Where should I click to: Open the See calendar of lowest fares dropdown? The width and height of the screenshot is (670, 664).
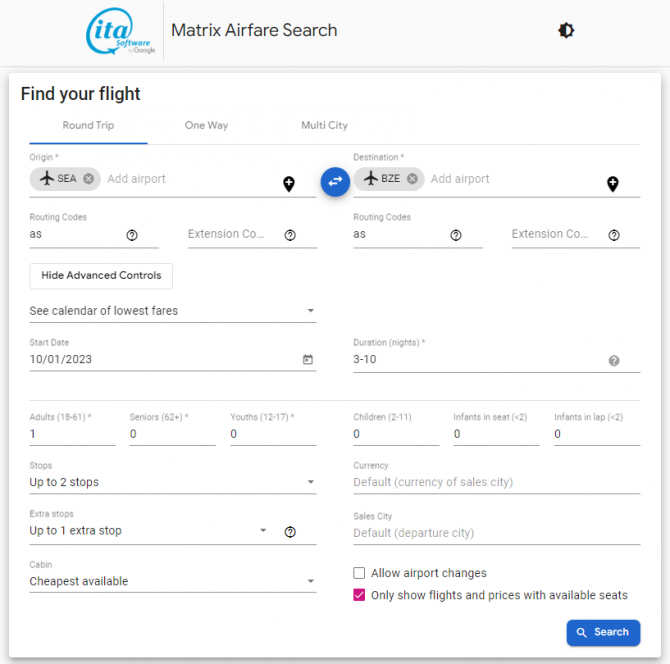(172, 311)
